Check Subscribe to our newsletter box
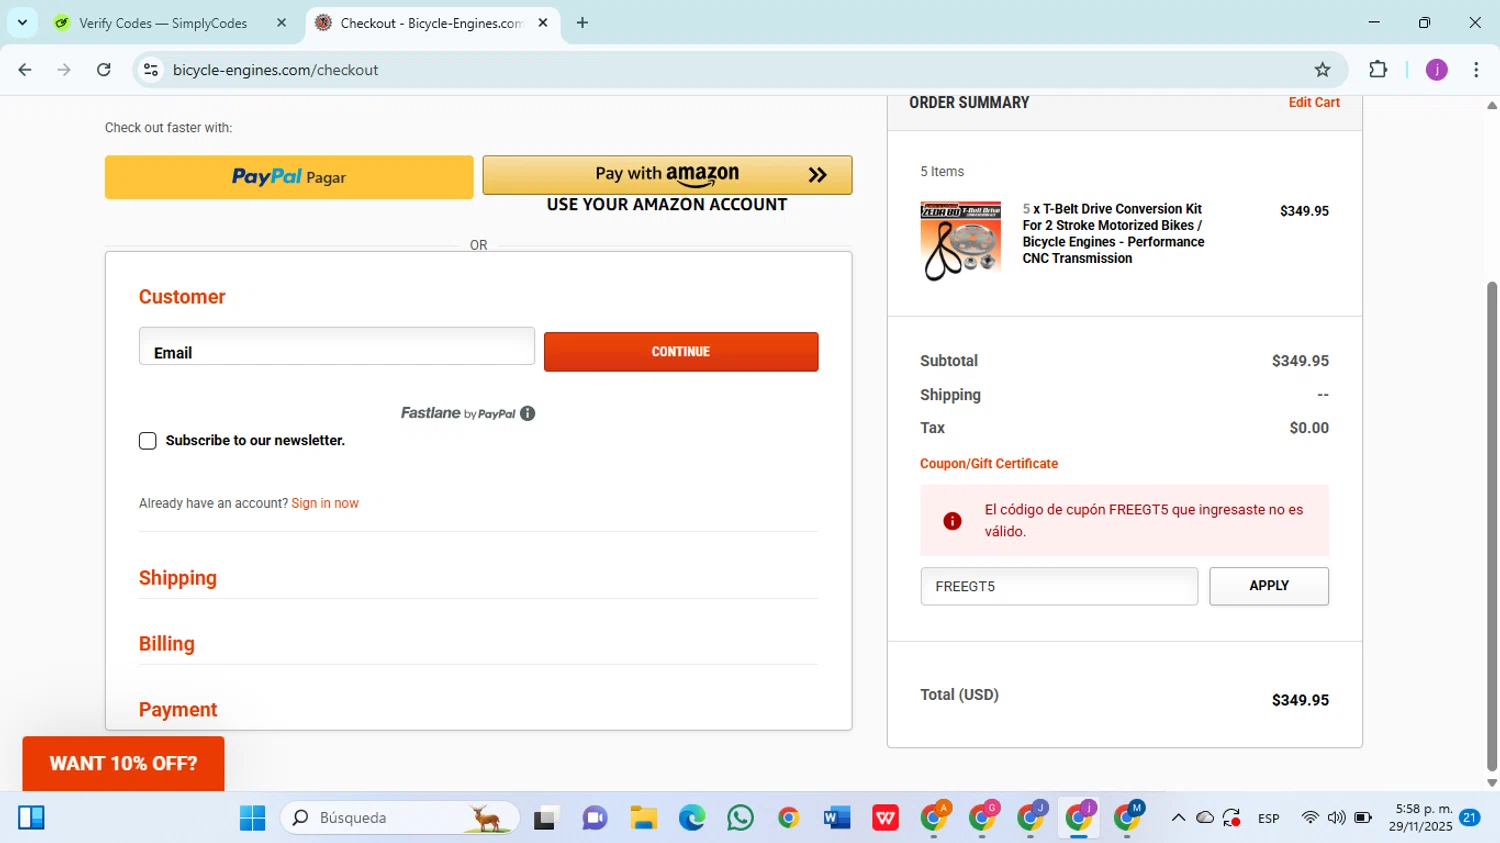This screenshot has width=1500, height=843. (x=148, y=441)
